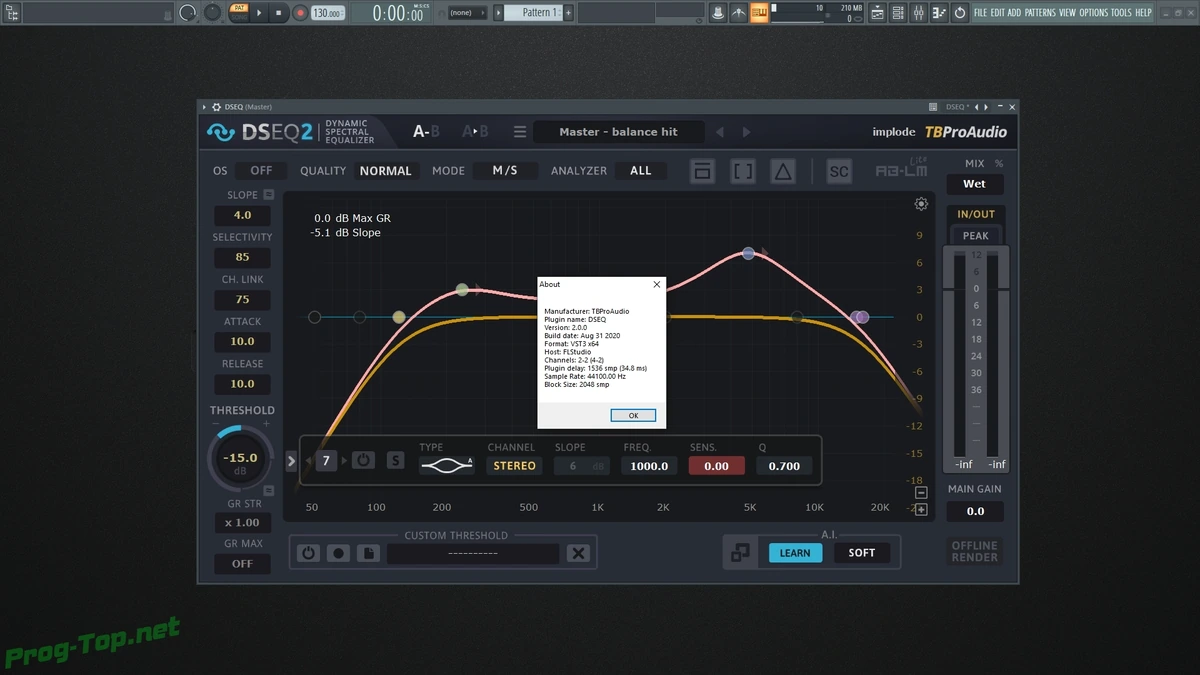Viewport: 1200px width, 675px height.
Task: Click OFFLINE RENDER button
Action: (975, 551)
